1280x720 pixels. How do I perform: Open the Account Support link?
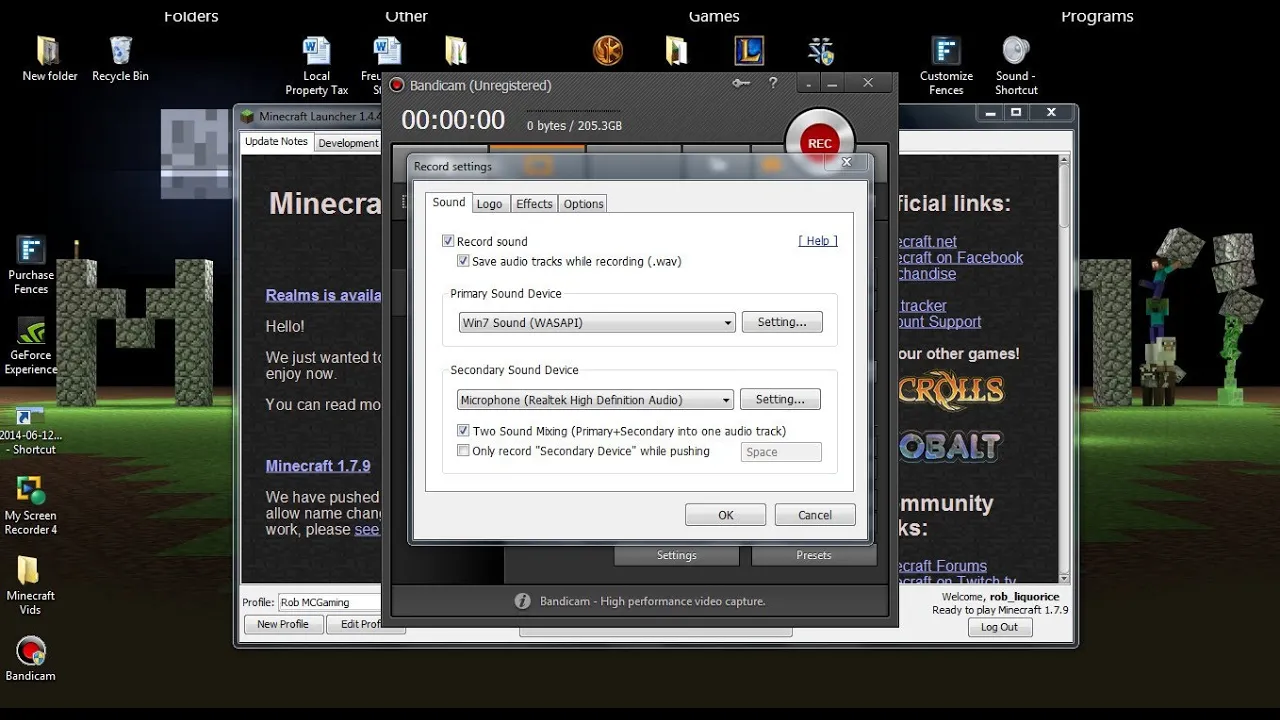pyautogui.click(x=940, y=322)
